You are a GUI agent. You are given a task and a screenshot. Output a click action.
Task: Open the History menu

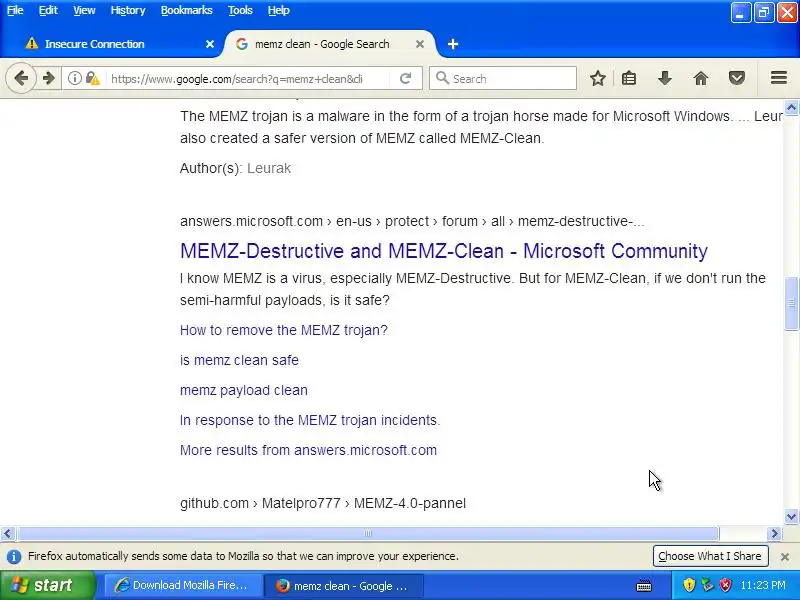128,10
